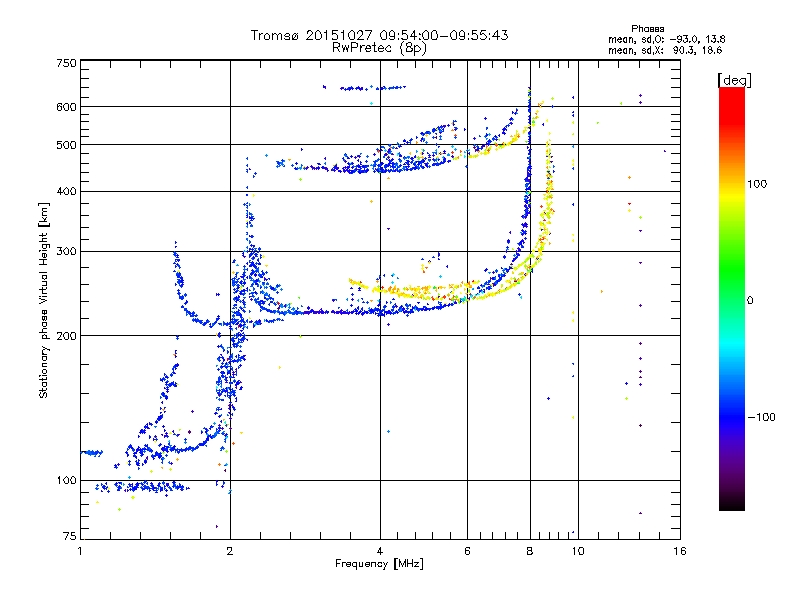Image resolution: width=800 pixels, height=600 pixels.
Task: Click the phase colorbar gradient
Action: pos(732,298)
